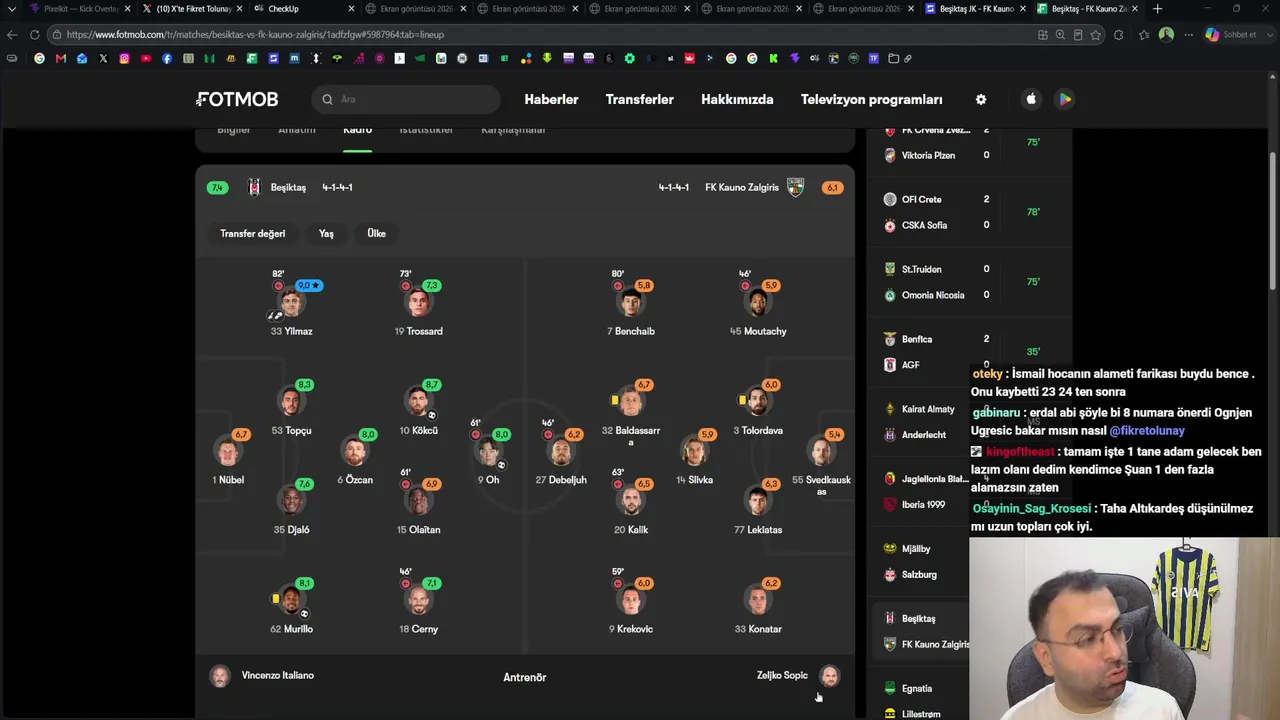The width and height of the screenshot is (1280, 720).
Task: Click the FK Kauno Zalgiris crest in lineup header
Action: [795, 187]
